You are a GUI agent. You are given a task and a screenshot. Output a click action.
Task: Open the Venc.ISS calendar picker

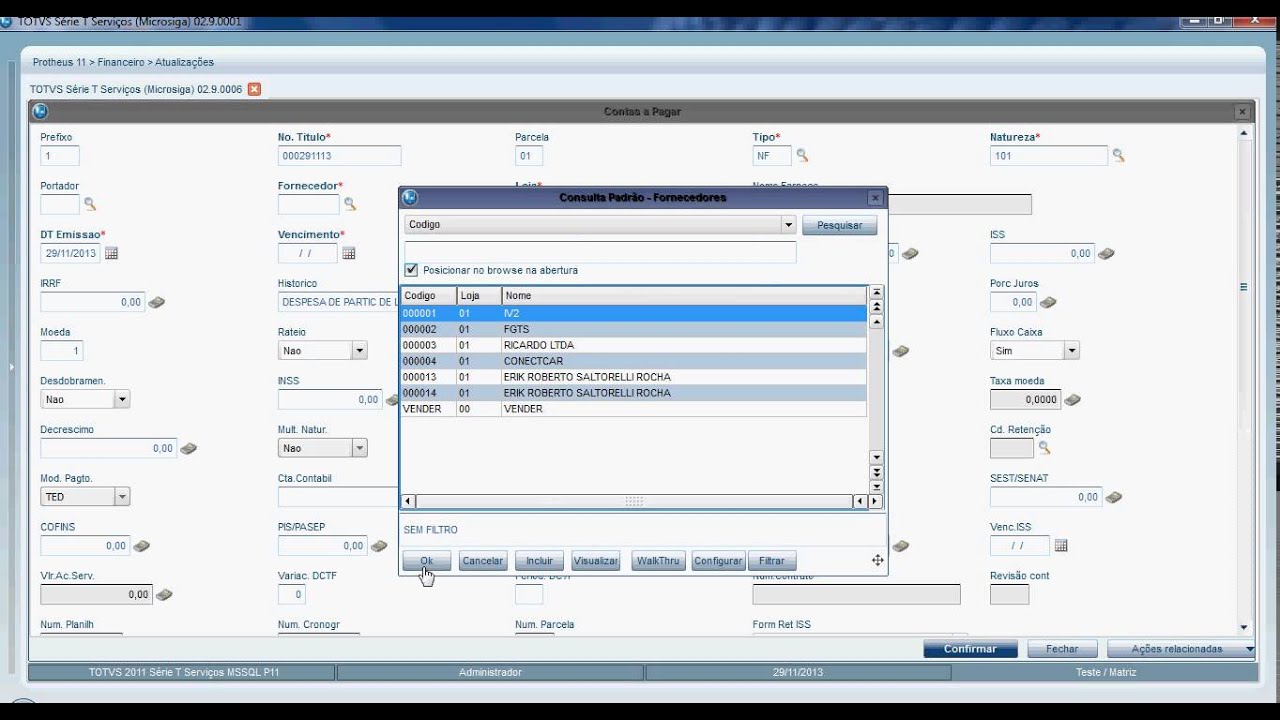1061,546
